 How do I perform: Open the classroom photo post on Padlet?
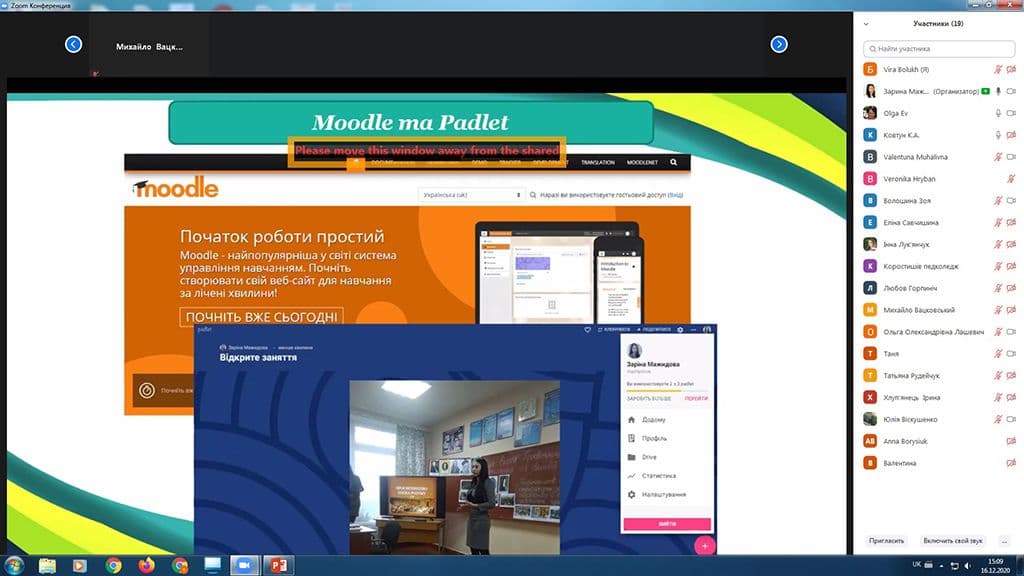455,468
